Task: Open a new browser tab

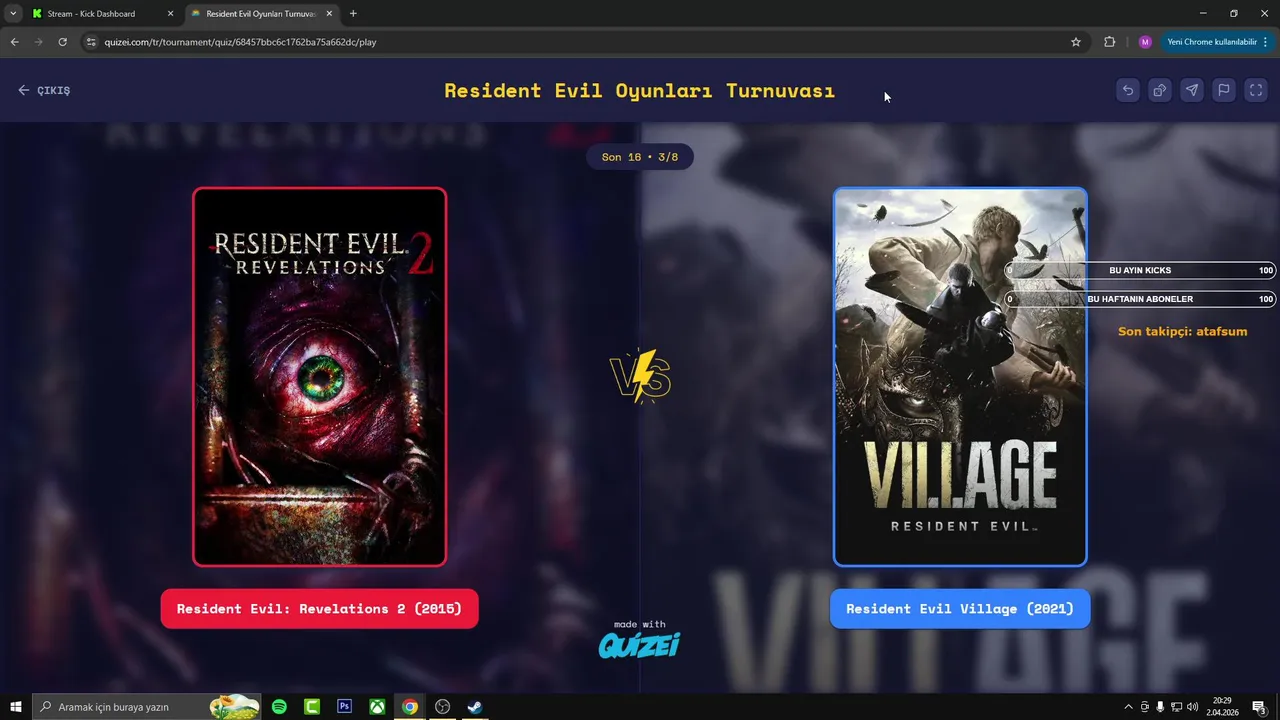Action: point(353,14)
